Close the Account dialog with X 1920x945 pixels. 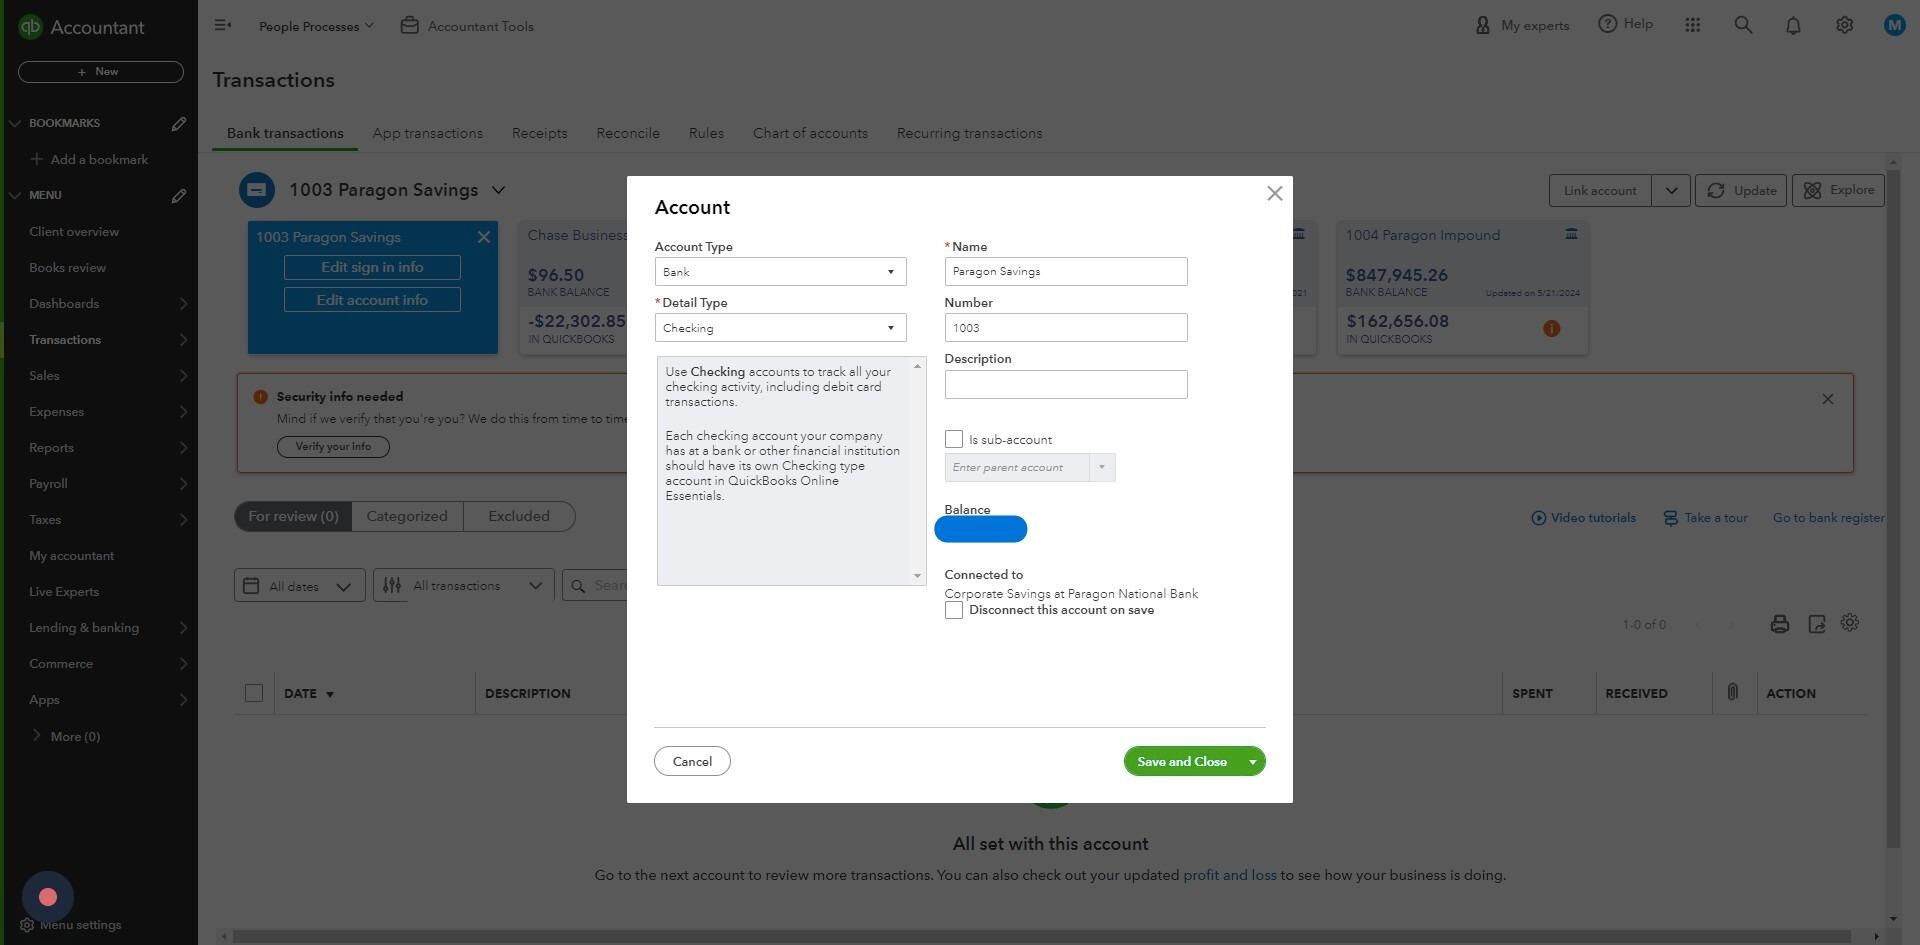click(1275, 194)
